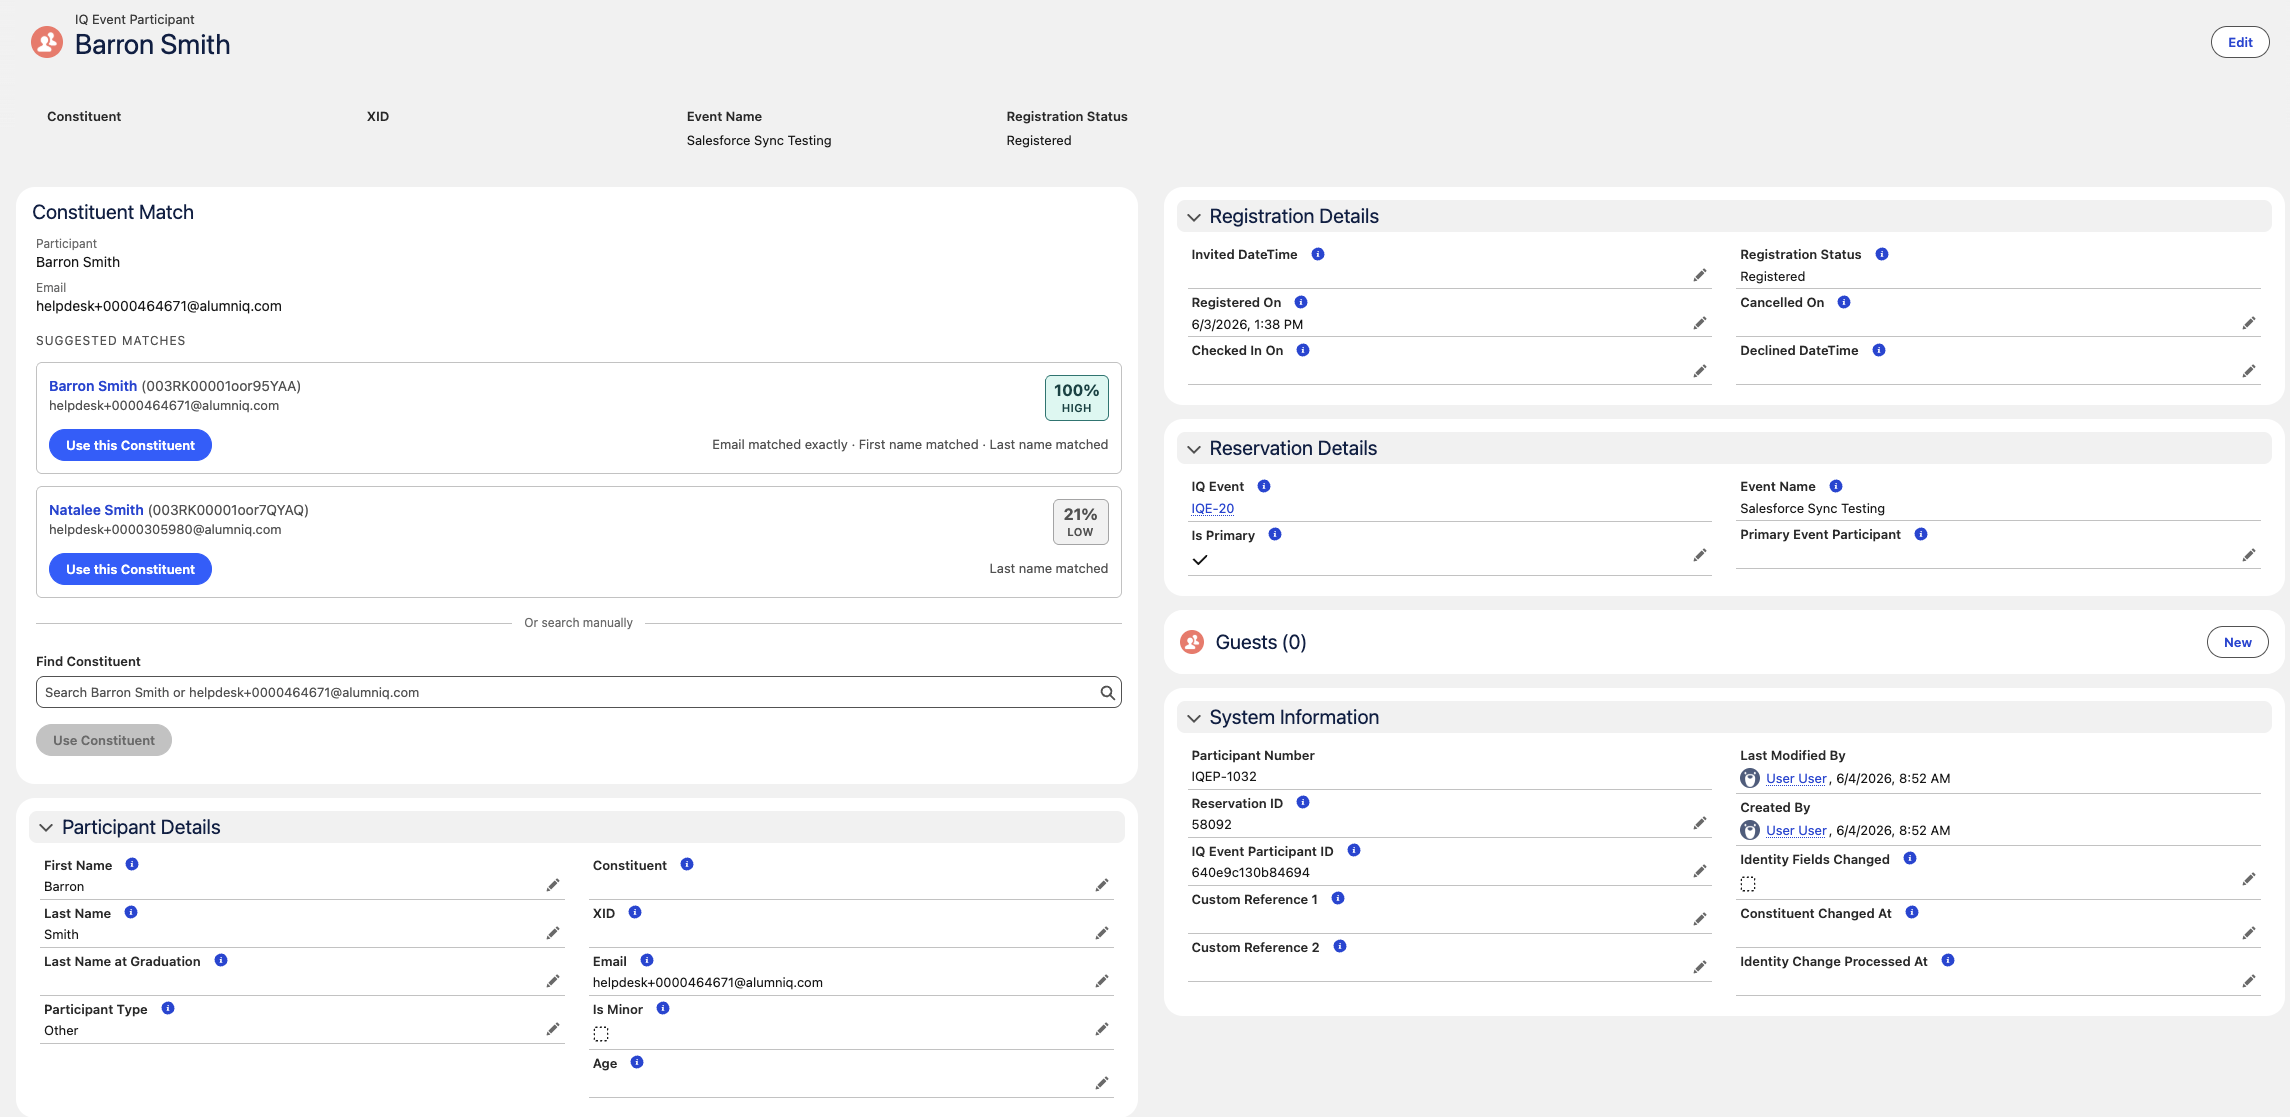Collapse the Participant Details section
2290x1117 pixels.
coord(46,828)
